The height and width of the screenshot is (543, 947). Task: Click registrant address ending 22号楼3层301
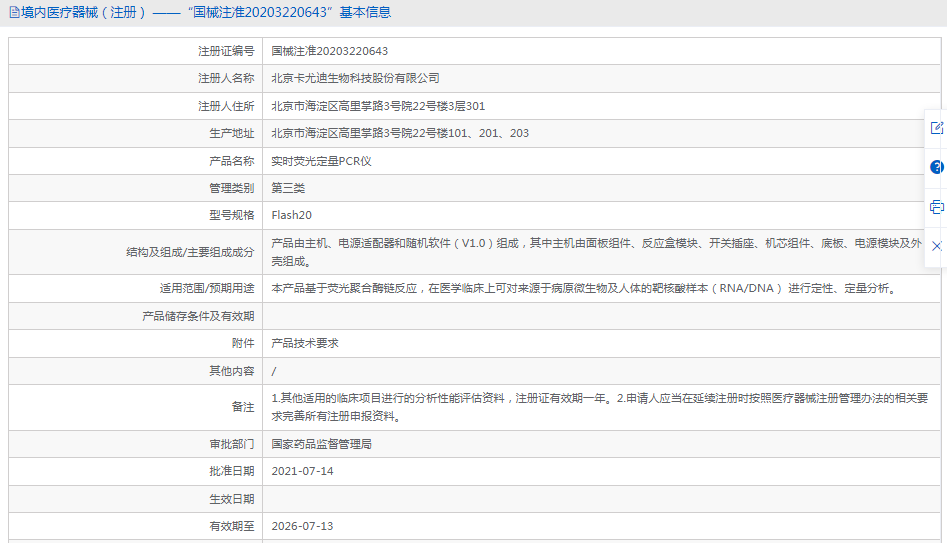click(378, 106)
